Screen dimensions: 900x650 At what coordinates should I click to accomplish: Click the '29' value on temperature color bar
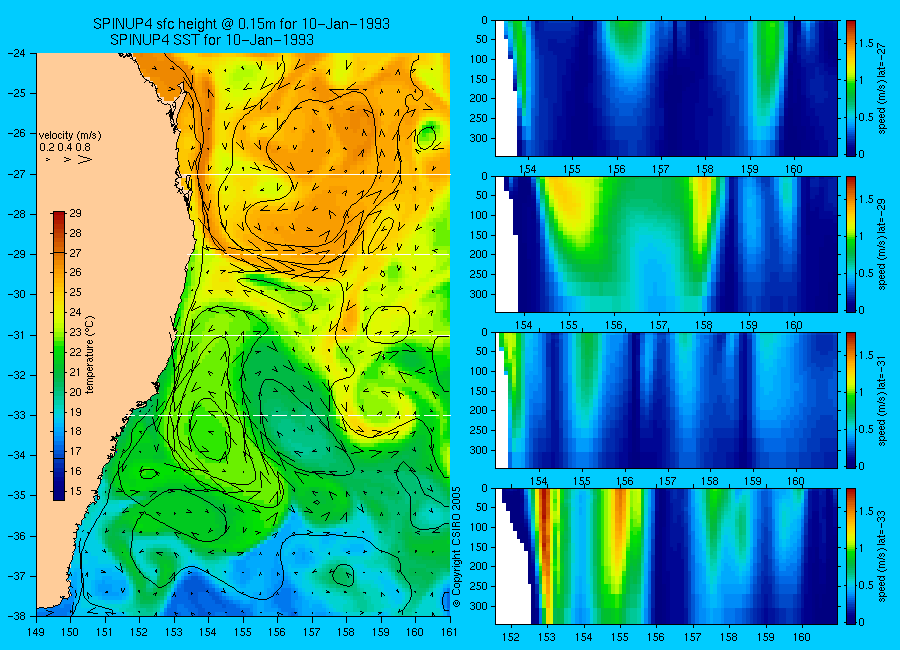pyautogui.click(x=75, y=214)
